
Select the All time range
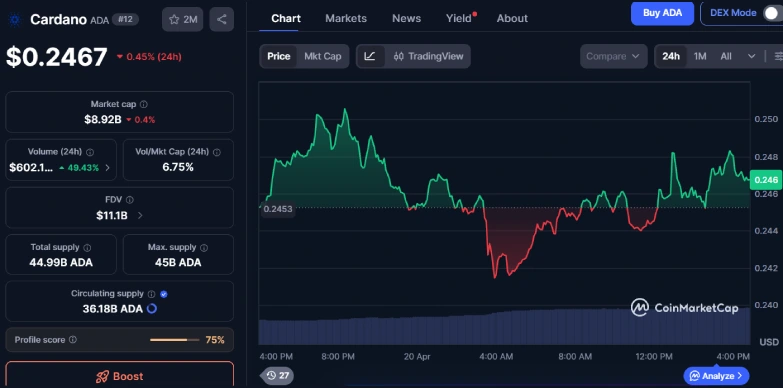(x=726, y=56)
